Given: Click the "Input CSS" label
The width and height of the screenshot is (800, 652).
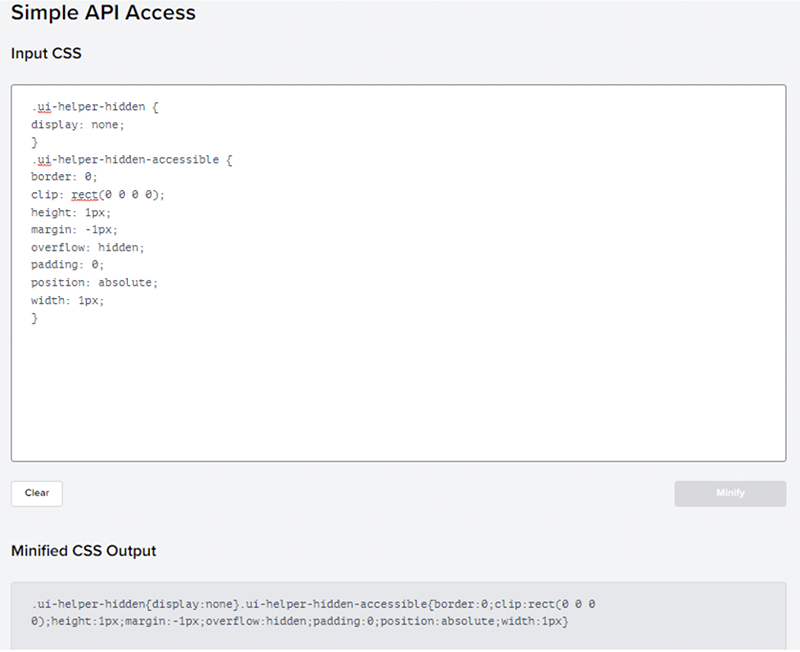Looking at the screenshot, I should click(46, 54).
